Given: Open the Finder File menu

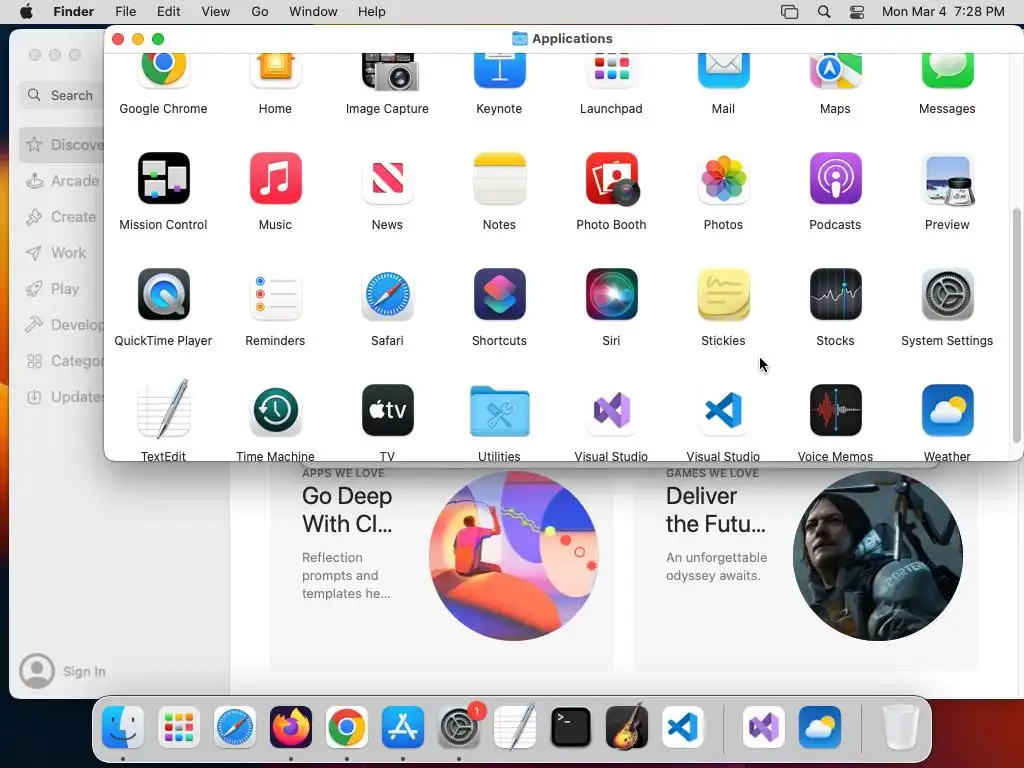Looking at the screenshot, I should coord(125,12).
